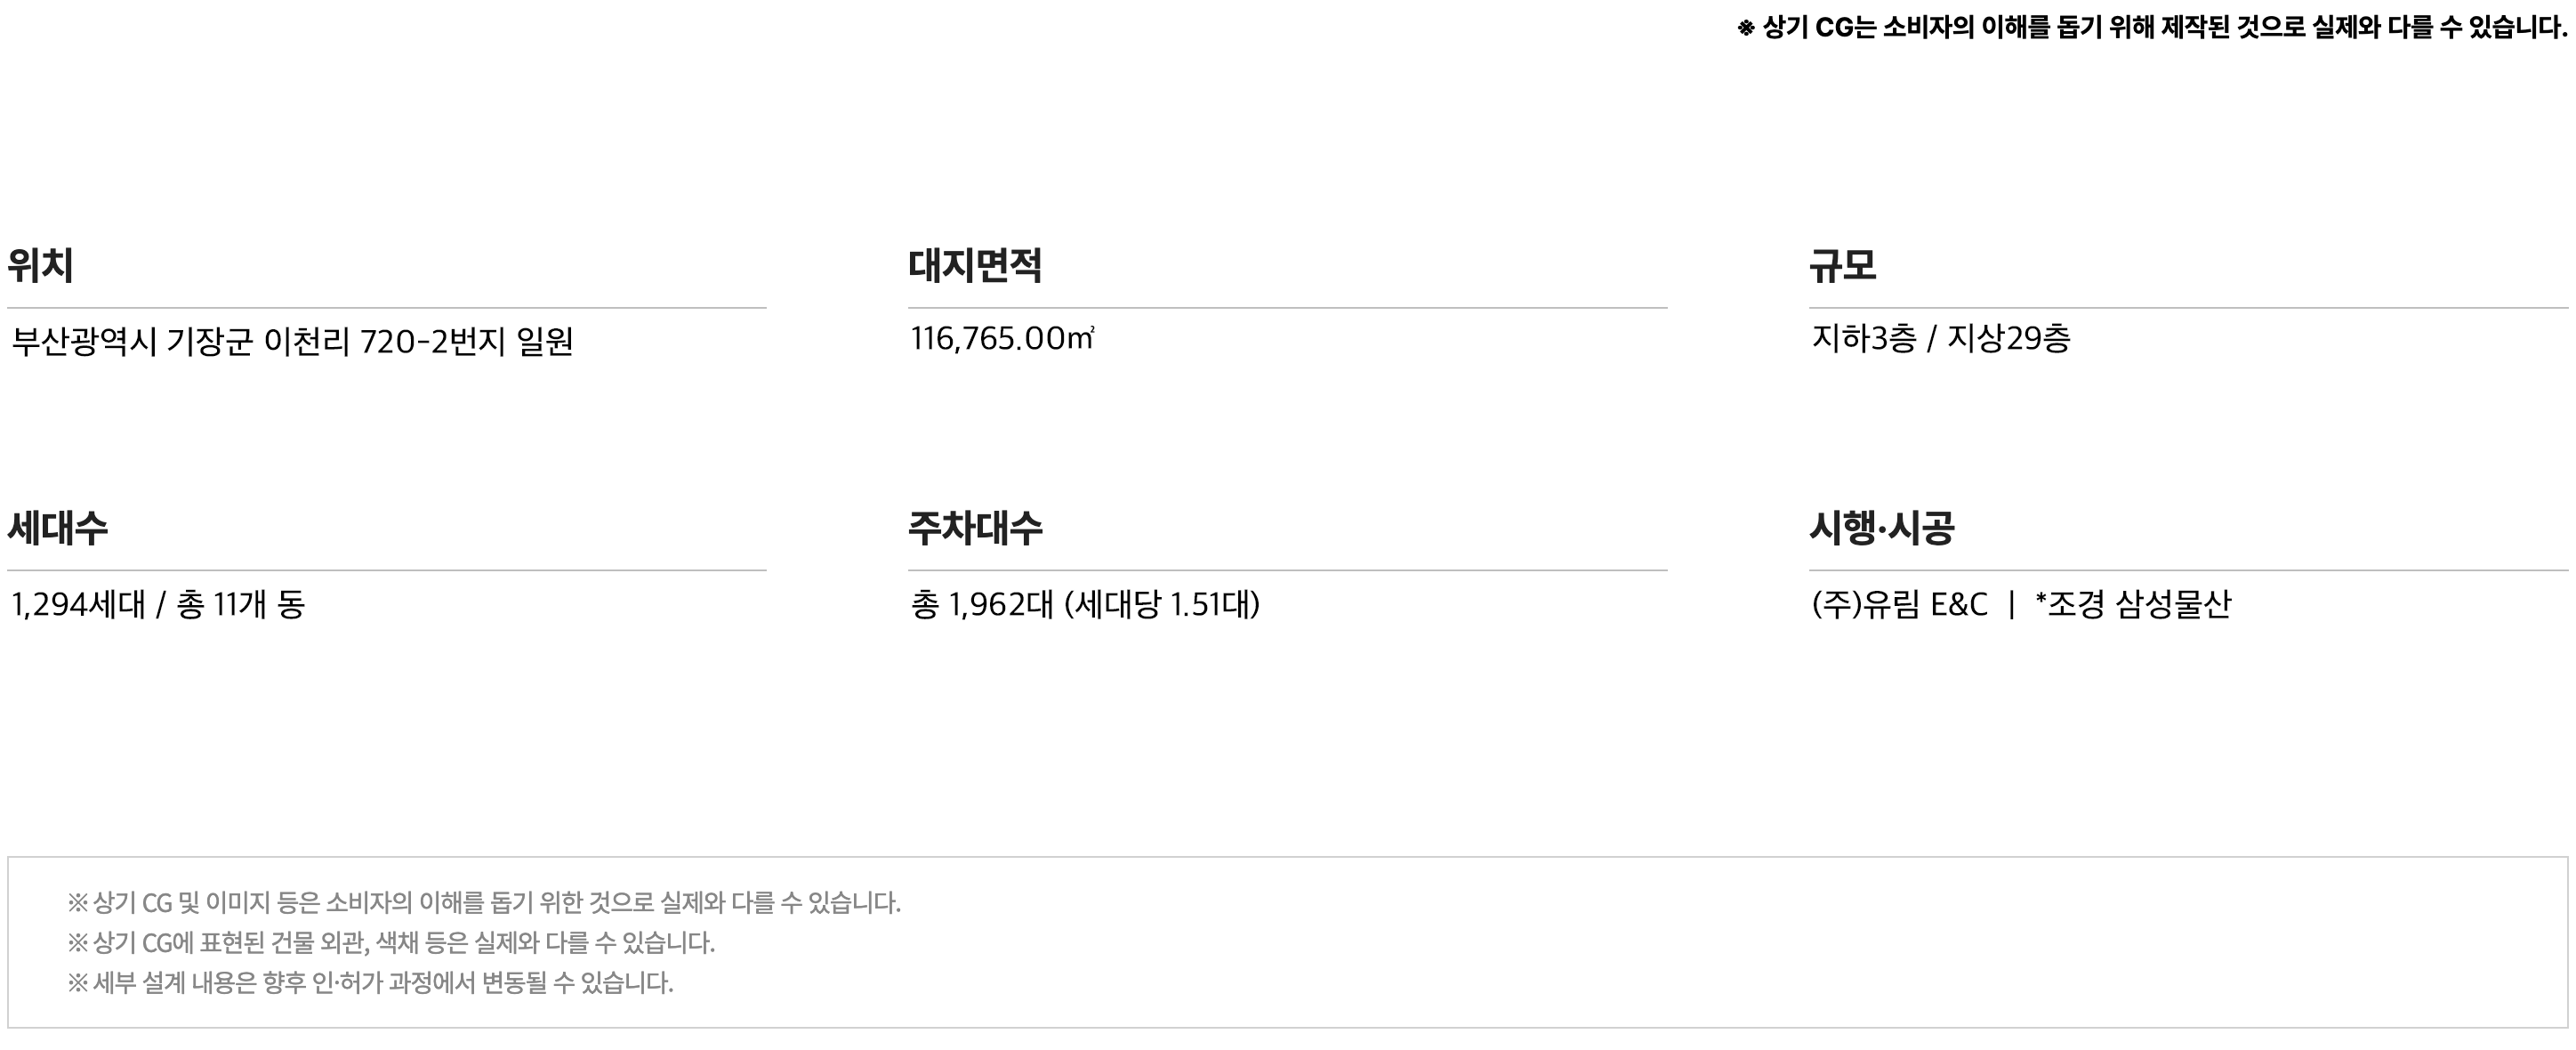The height and width of the screenshot is (1050, 2576).
Task: Click the 세대수 heading
Action: [x=57, y=527]
